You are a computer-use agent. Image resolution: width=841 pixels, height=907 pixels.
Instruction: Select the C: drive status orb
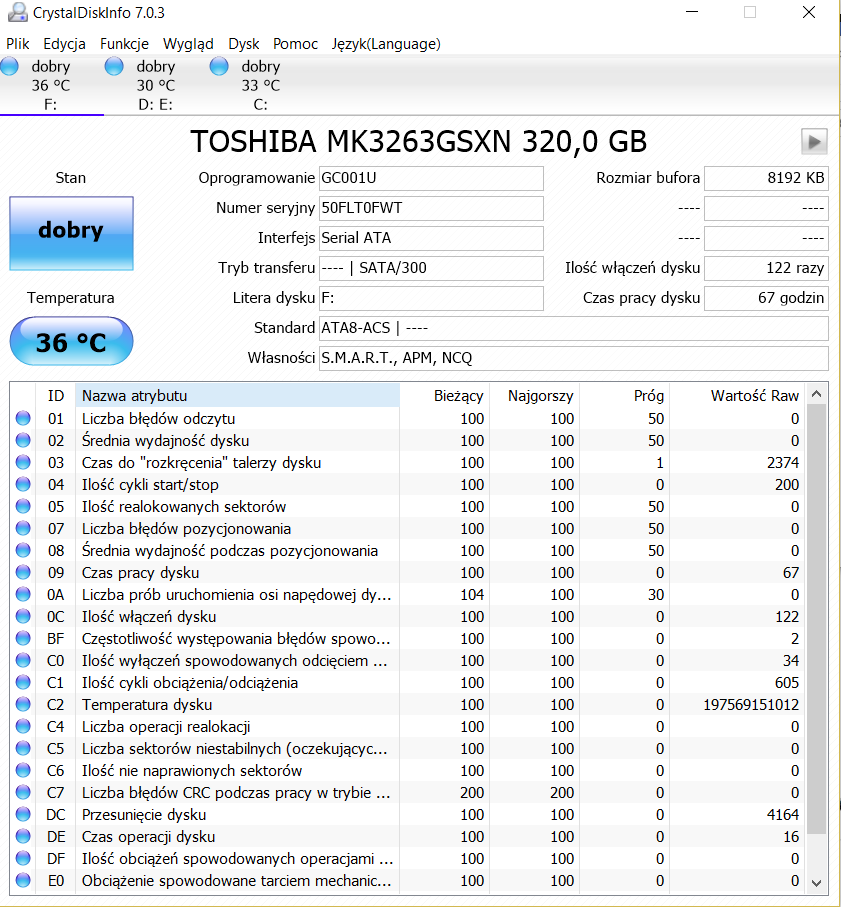pos(219,67)
